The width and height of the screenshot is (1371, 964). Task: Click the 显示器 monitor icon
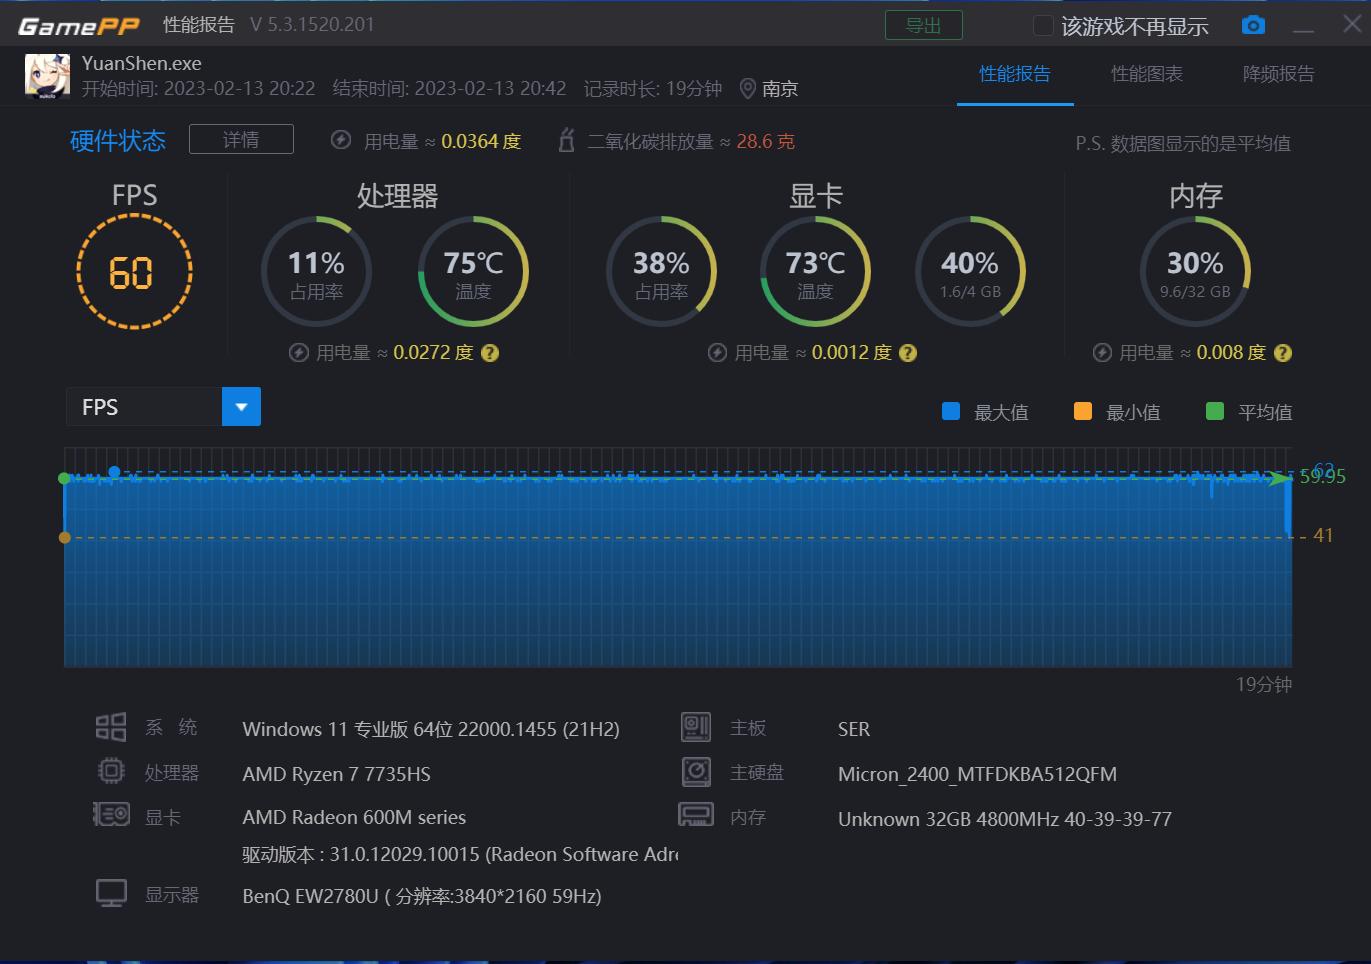111,892
